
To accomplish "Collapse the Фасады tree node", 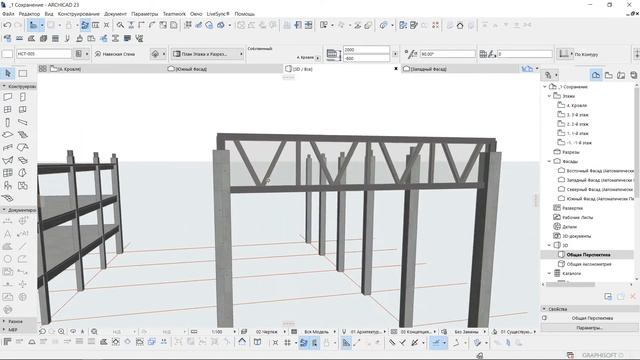I will click(549, 161).
